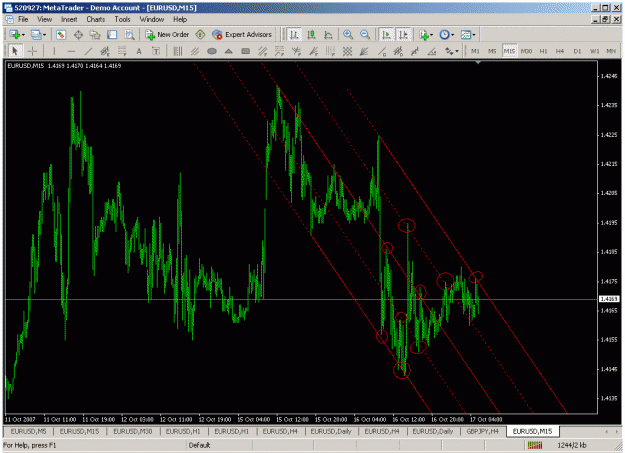Click the New Order button

(167, 35)
